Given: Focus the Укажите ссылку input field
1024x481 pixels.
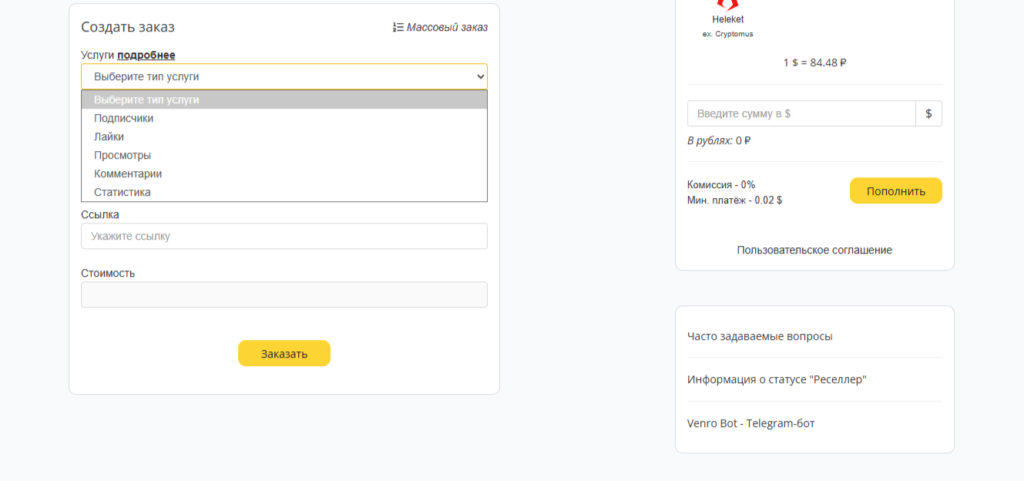Looking at the screenshot, I should (284, 236).
